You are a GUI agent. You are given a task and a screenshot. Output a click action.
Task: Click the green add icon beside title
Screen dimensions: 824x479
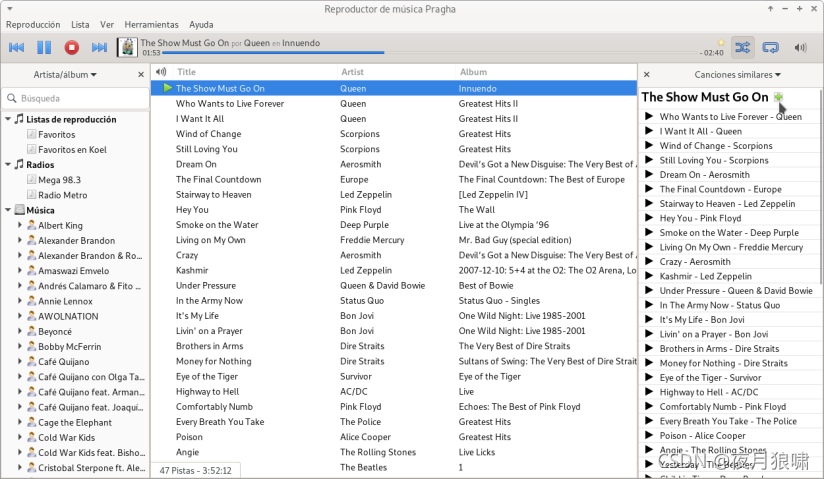[778, 97]
